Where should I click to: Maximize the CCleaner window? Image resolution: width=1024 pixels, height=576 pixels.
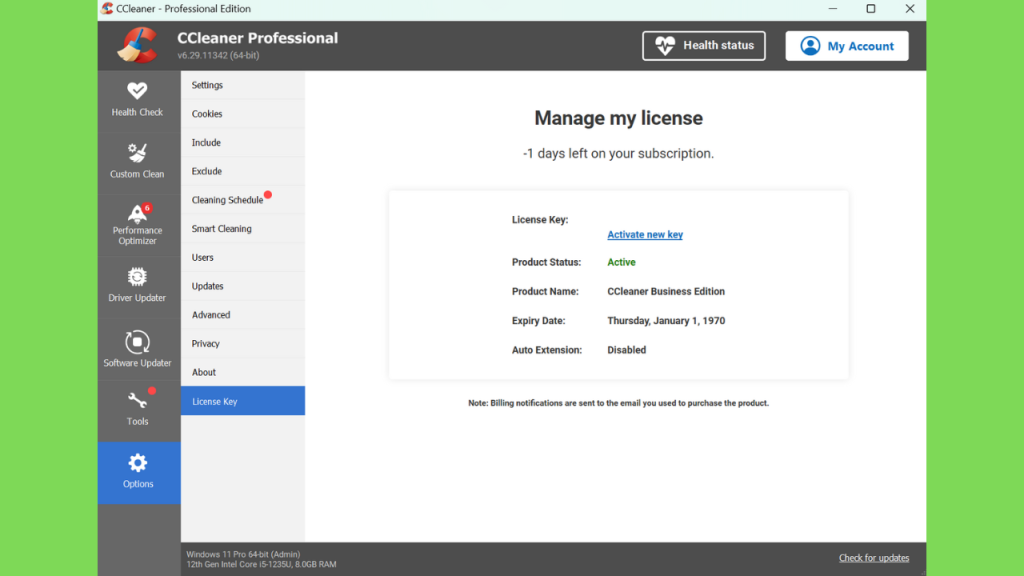[x=871, y=8]
